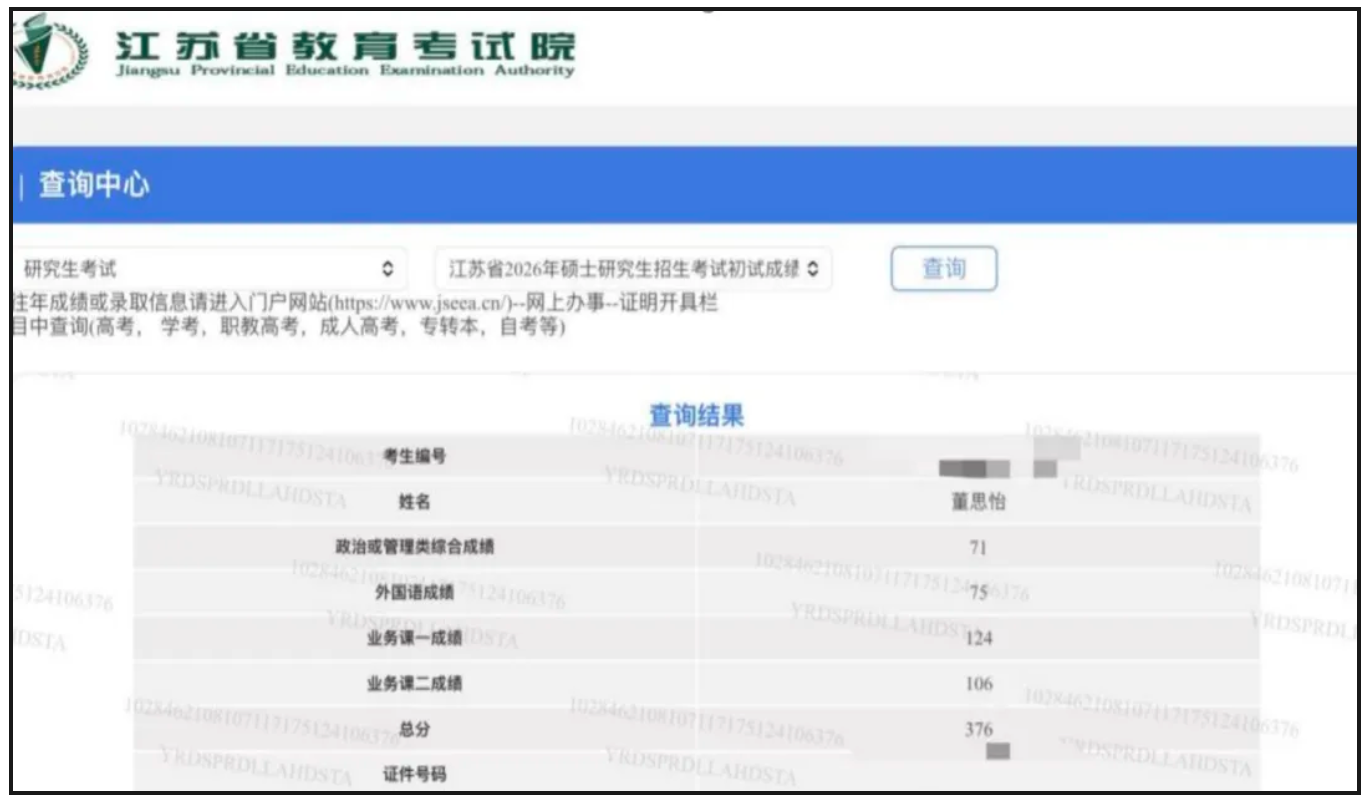The image size is (1371, 796).
Task: Expand the 江苏省2026年硕士研究生招生考试初试成绩 dropdown
Action: click(x=633, y=269)
